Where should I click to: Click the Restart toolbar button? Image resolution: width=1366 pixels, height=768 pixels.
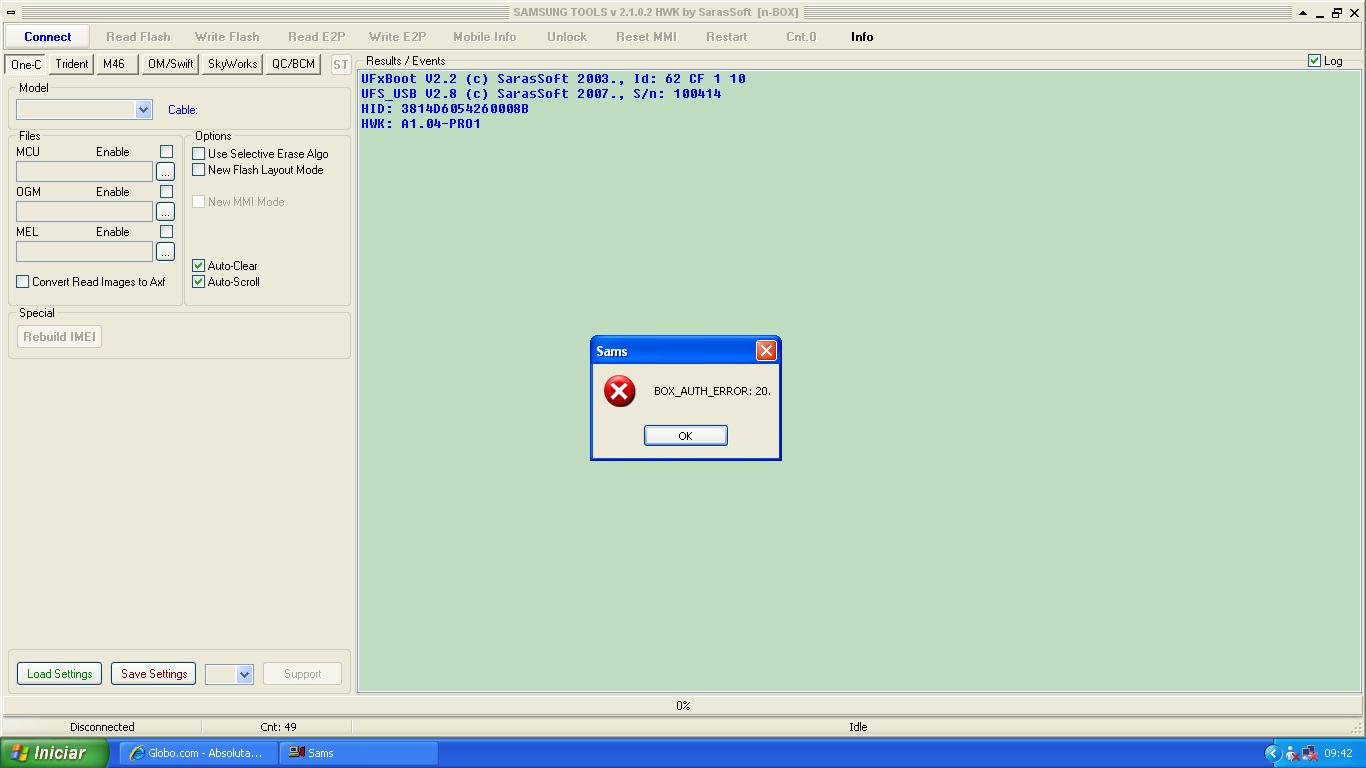tap(726, 37)
